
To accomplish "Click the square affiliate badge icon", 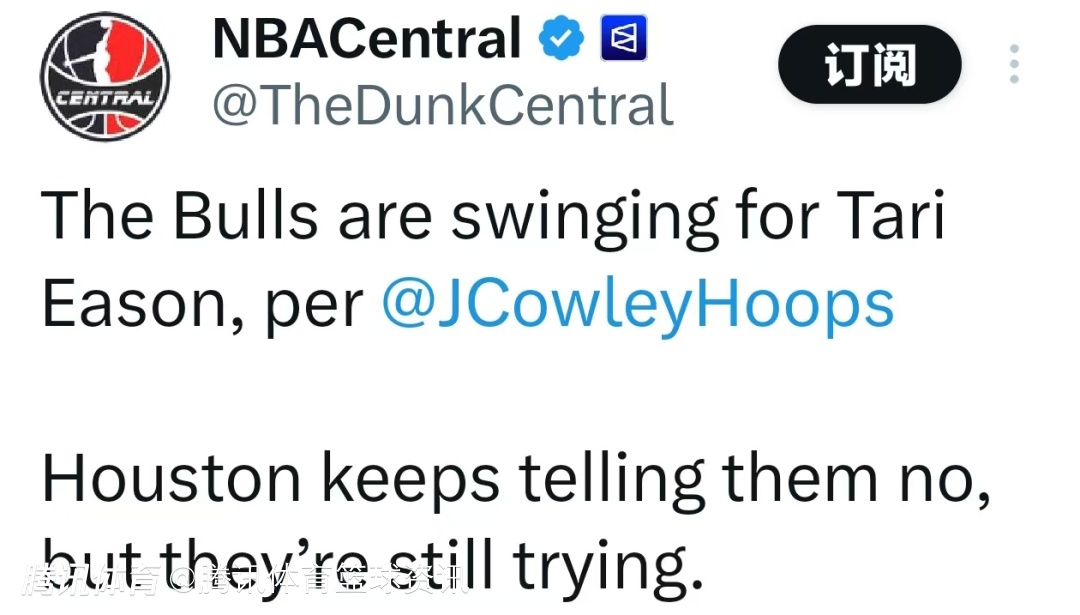I will [x=623, y=40].
